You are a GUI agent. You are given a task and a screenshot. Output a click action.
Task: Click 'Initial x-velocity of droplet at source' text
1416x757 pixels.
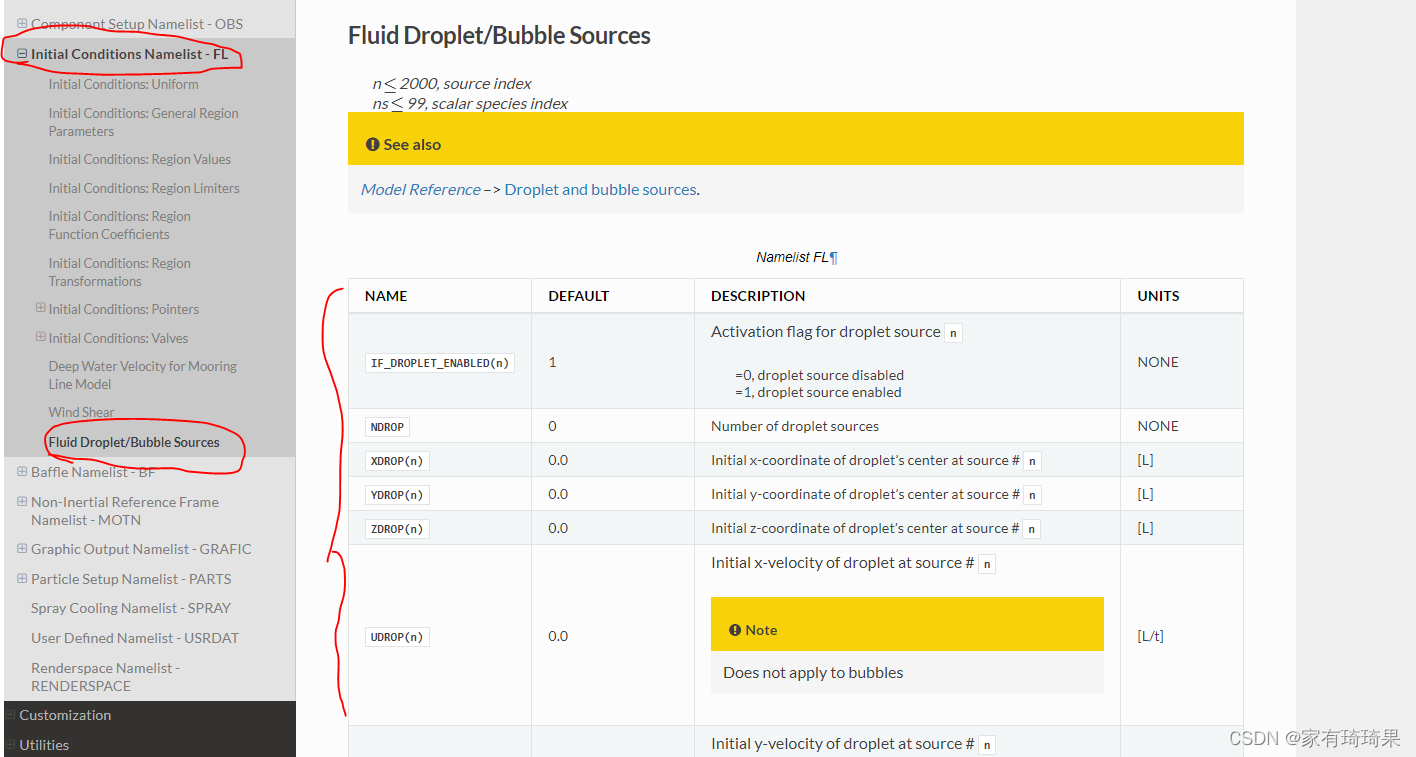click(x=843, y=563)
